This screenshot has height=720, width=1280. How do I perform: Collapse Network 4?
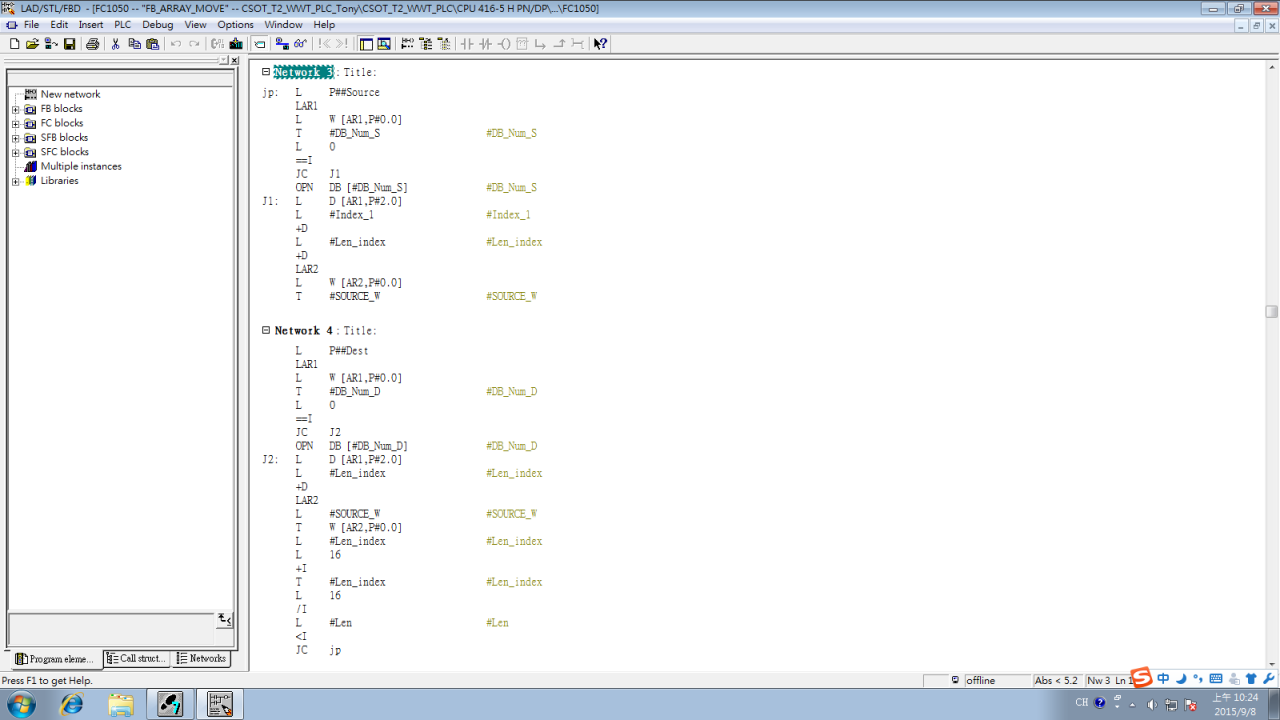[266, 330]
